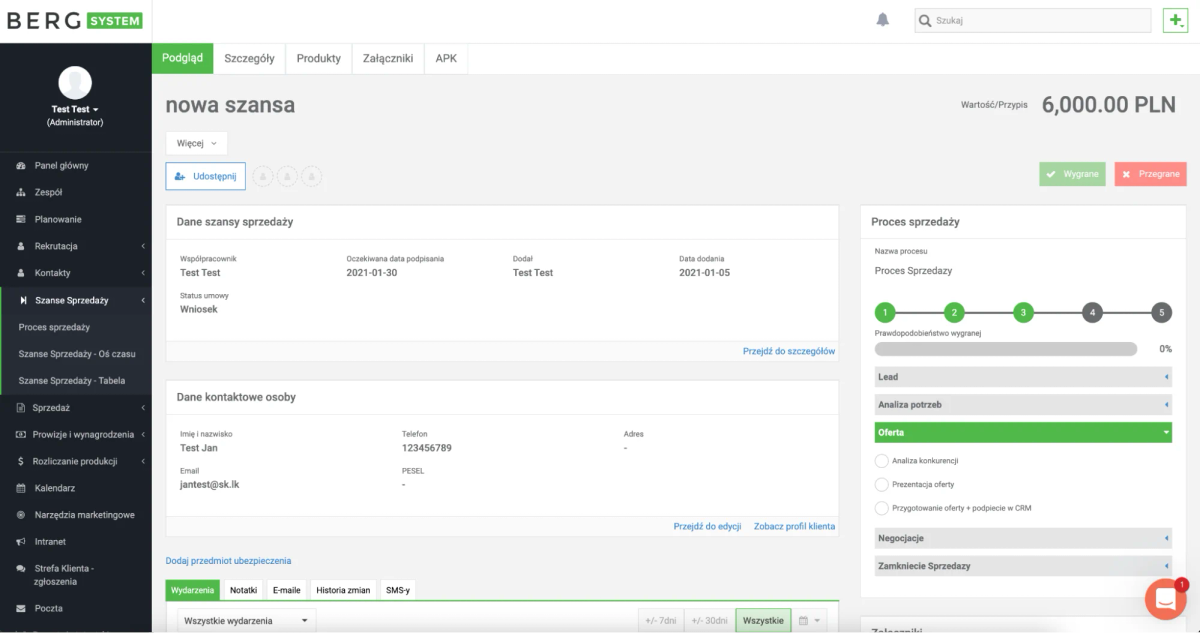This screenshot has width=1200, height=633.
Task: Click the Rozliczanie produkcji dollar icon
Action: (x=21, y=462)
